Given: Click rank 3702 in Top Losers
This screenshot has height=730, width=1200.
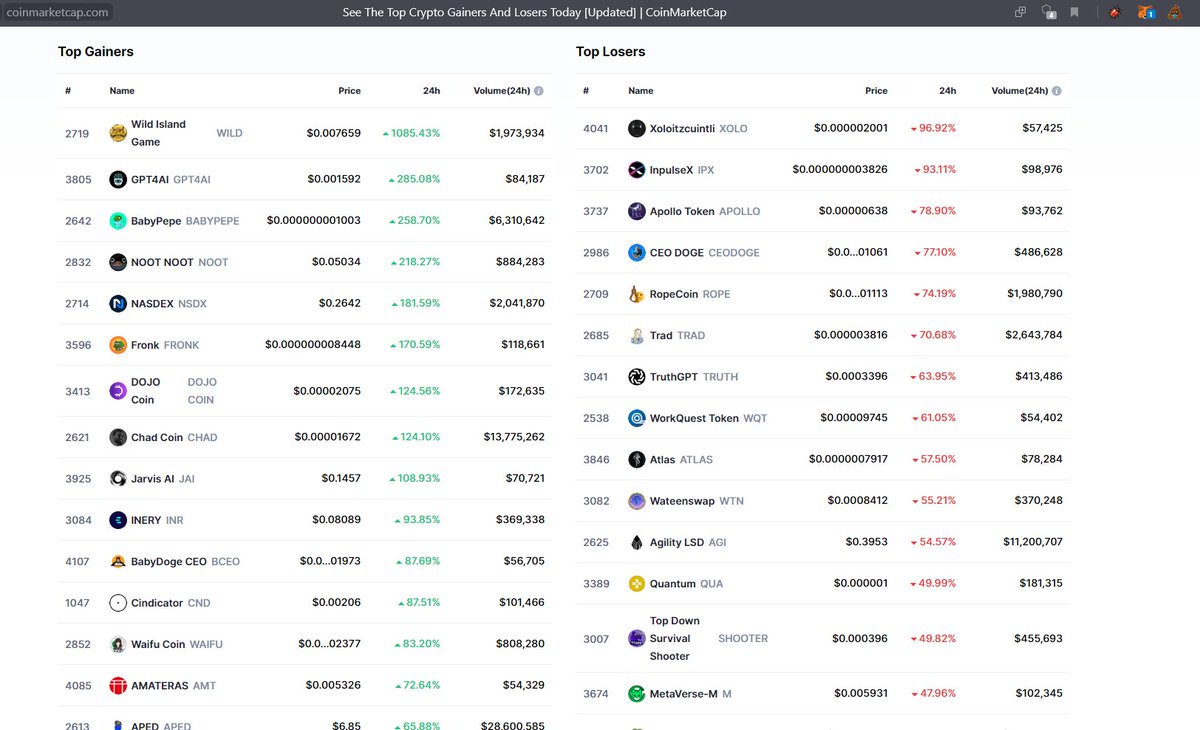Looking at the screenshot, I should [x=596, y=170].
